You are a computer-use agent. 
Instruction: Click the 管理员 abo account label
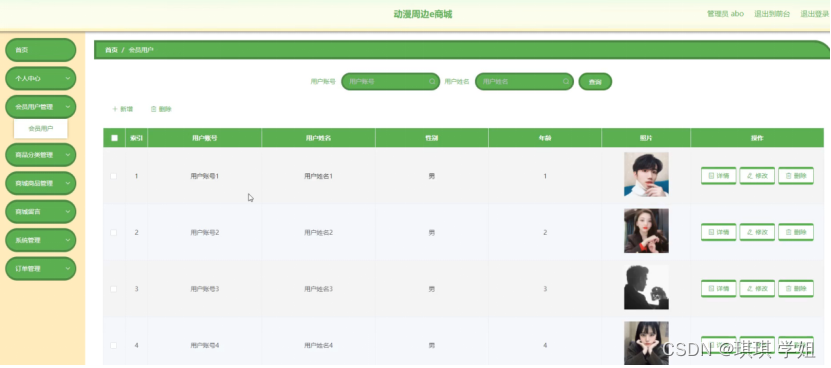(x=726, y=14)
